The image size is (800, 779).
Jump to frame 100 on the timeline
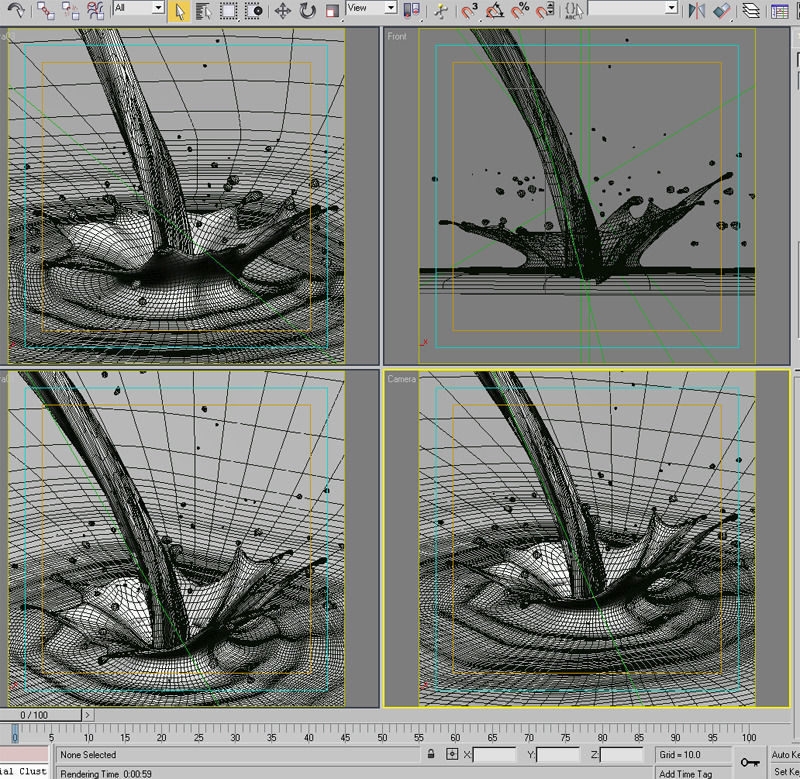tap(749, 737)
